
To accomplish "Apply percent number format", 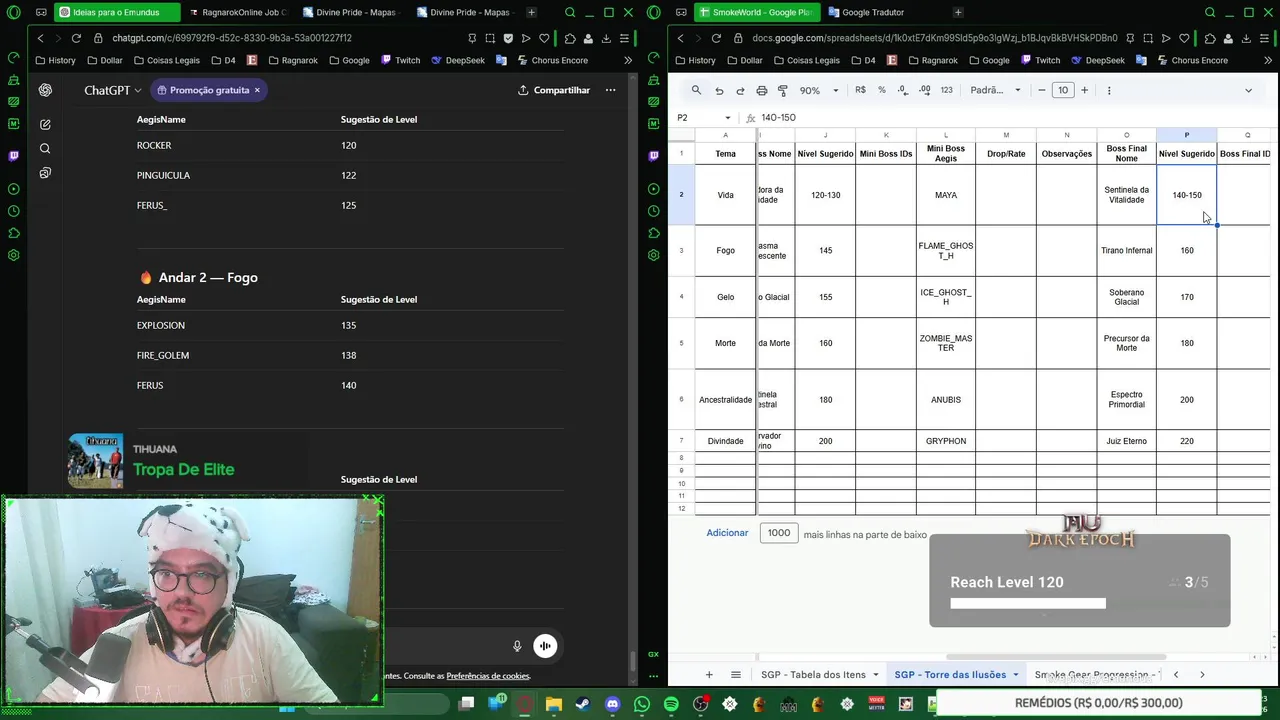I will [881, 90].
